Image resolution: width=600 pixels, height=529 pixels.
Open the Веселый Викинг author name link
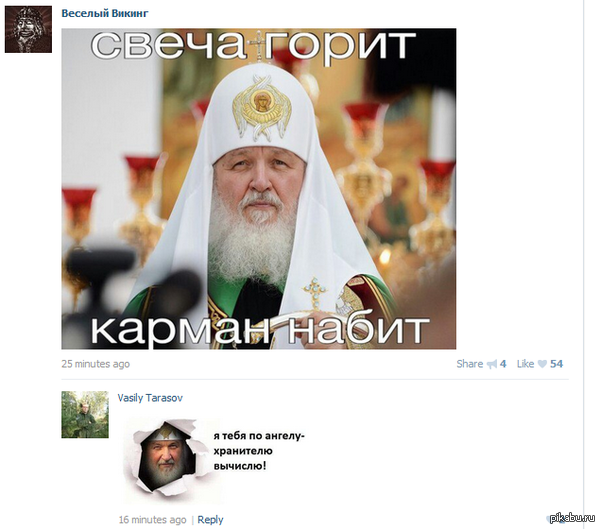104,13
